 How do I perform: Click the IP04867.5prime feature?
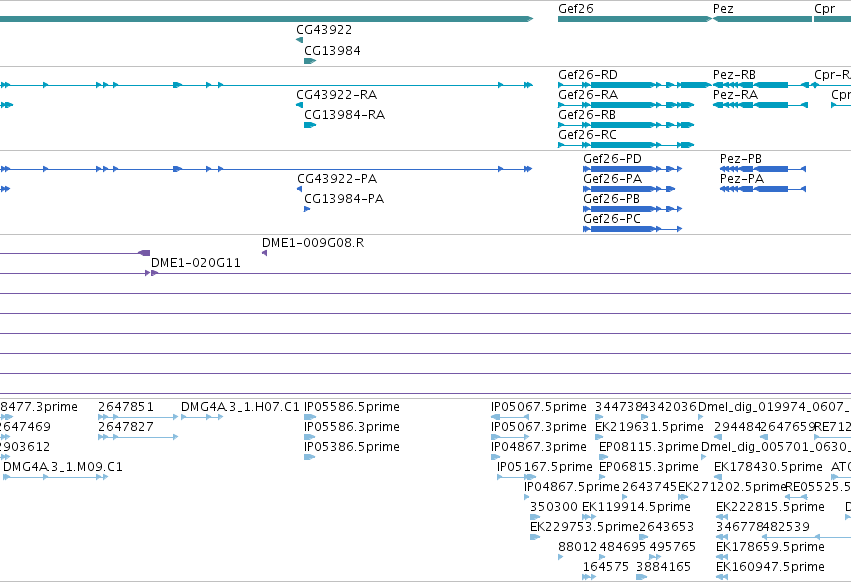526,497
